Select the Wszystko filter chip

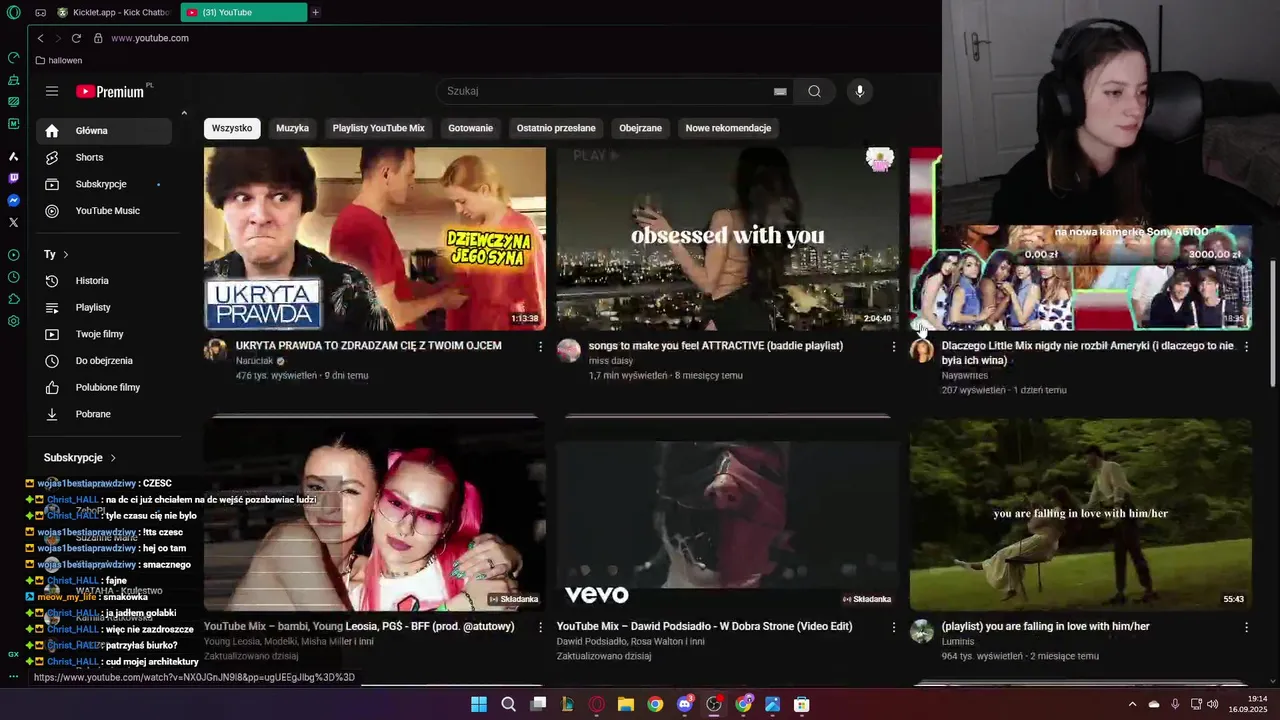tap(232, 128)
